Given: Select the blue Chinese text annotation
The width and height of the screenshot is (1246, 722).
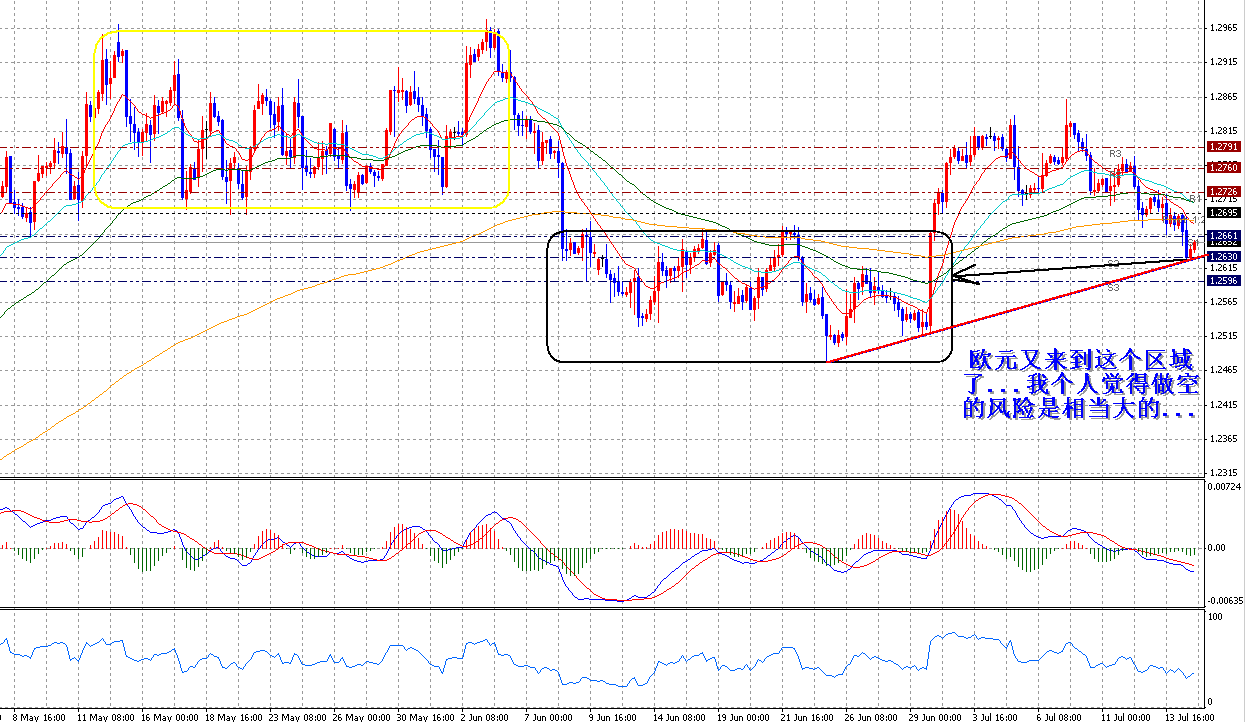Looking at the screenshot, I should (x=1080, y=385).
